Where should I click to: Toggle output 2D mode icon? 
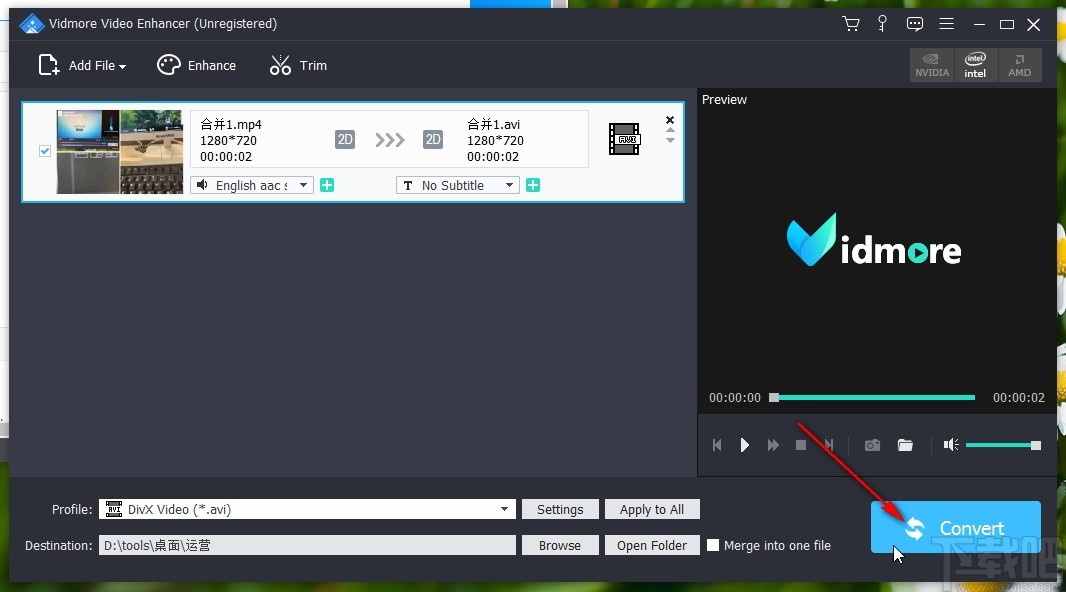432,139
